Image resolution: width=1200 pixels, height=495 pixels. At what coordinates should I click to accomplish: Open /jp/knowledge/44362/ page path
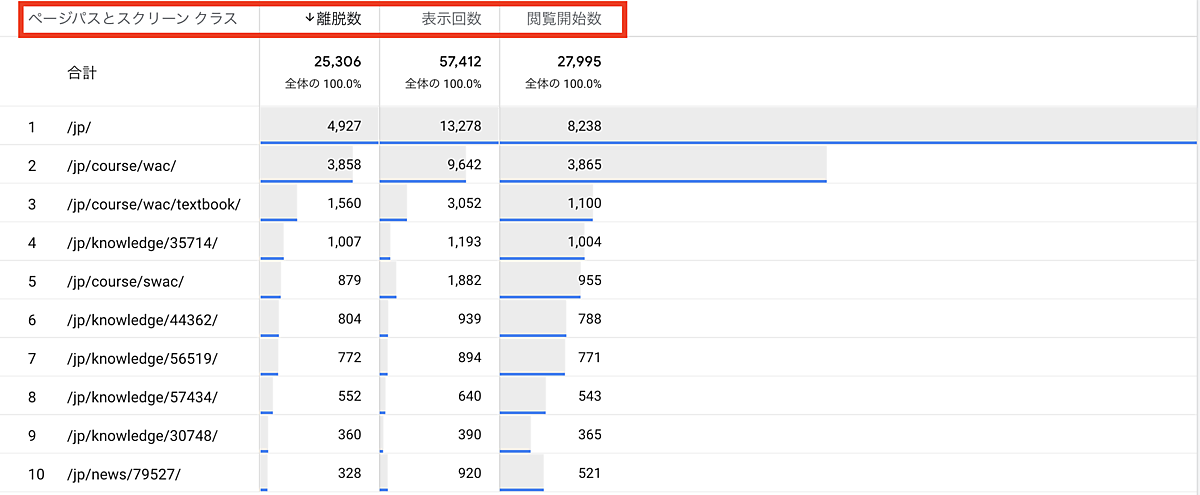[141, 320]
